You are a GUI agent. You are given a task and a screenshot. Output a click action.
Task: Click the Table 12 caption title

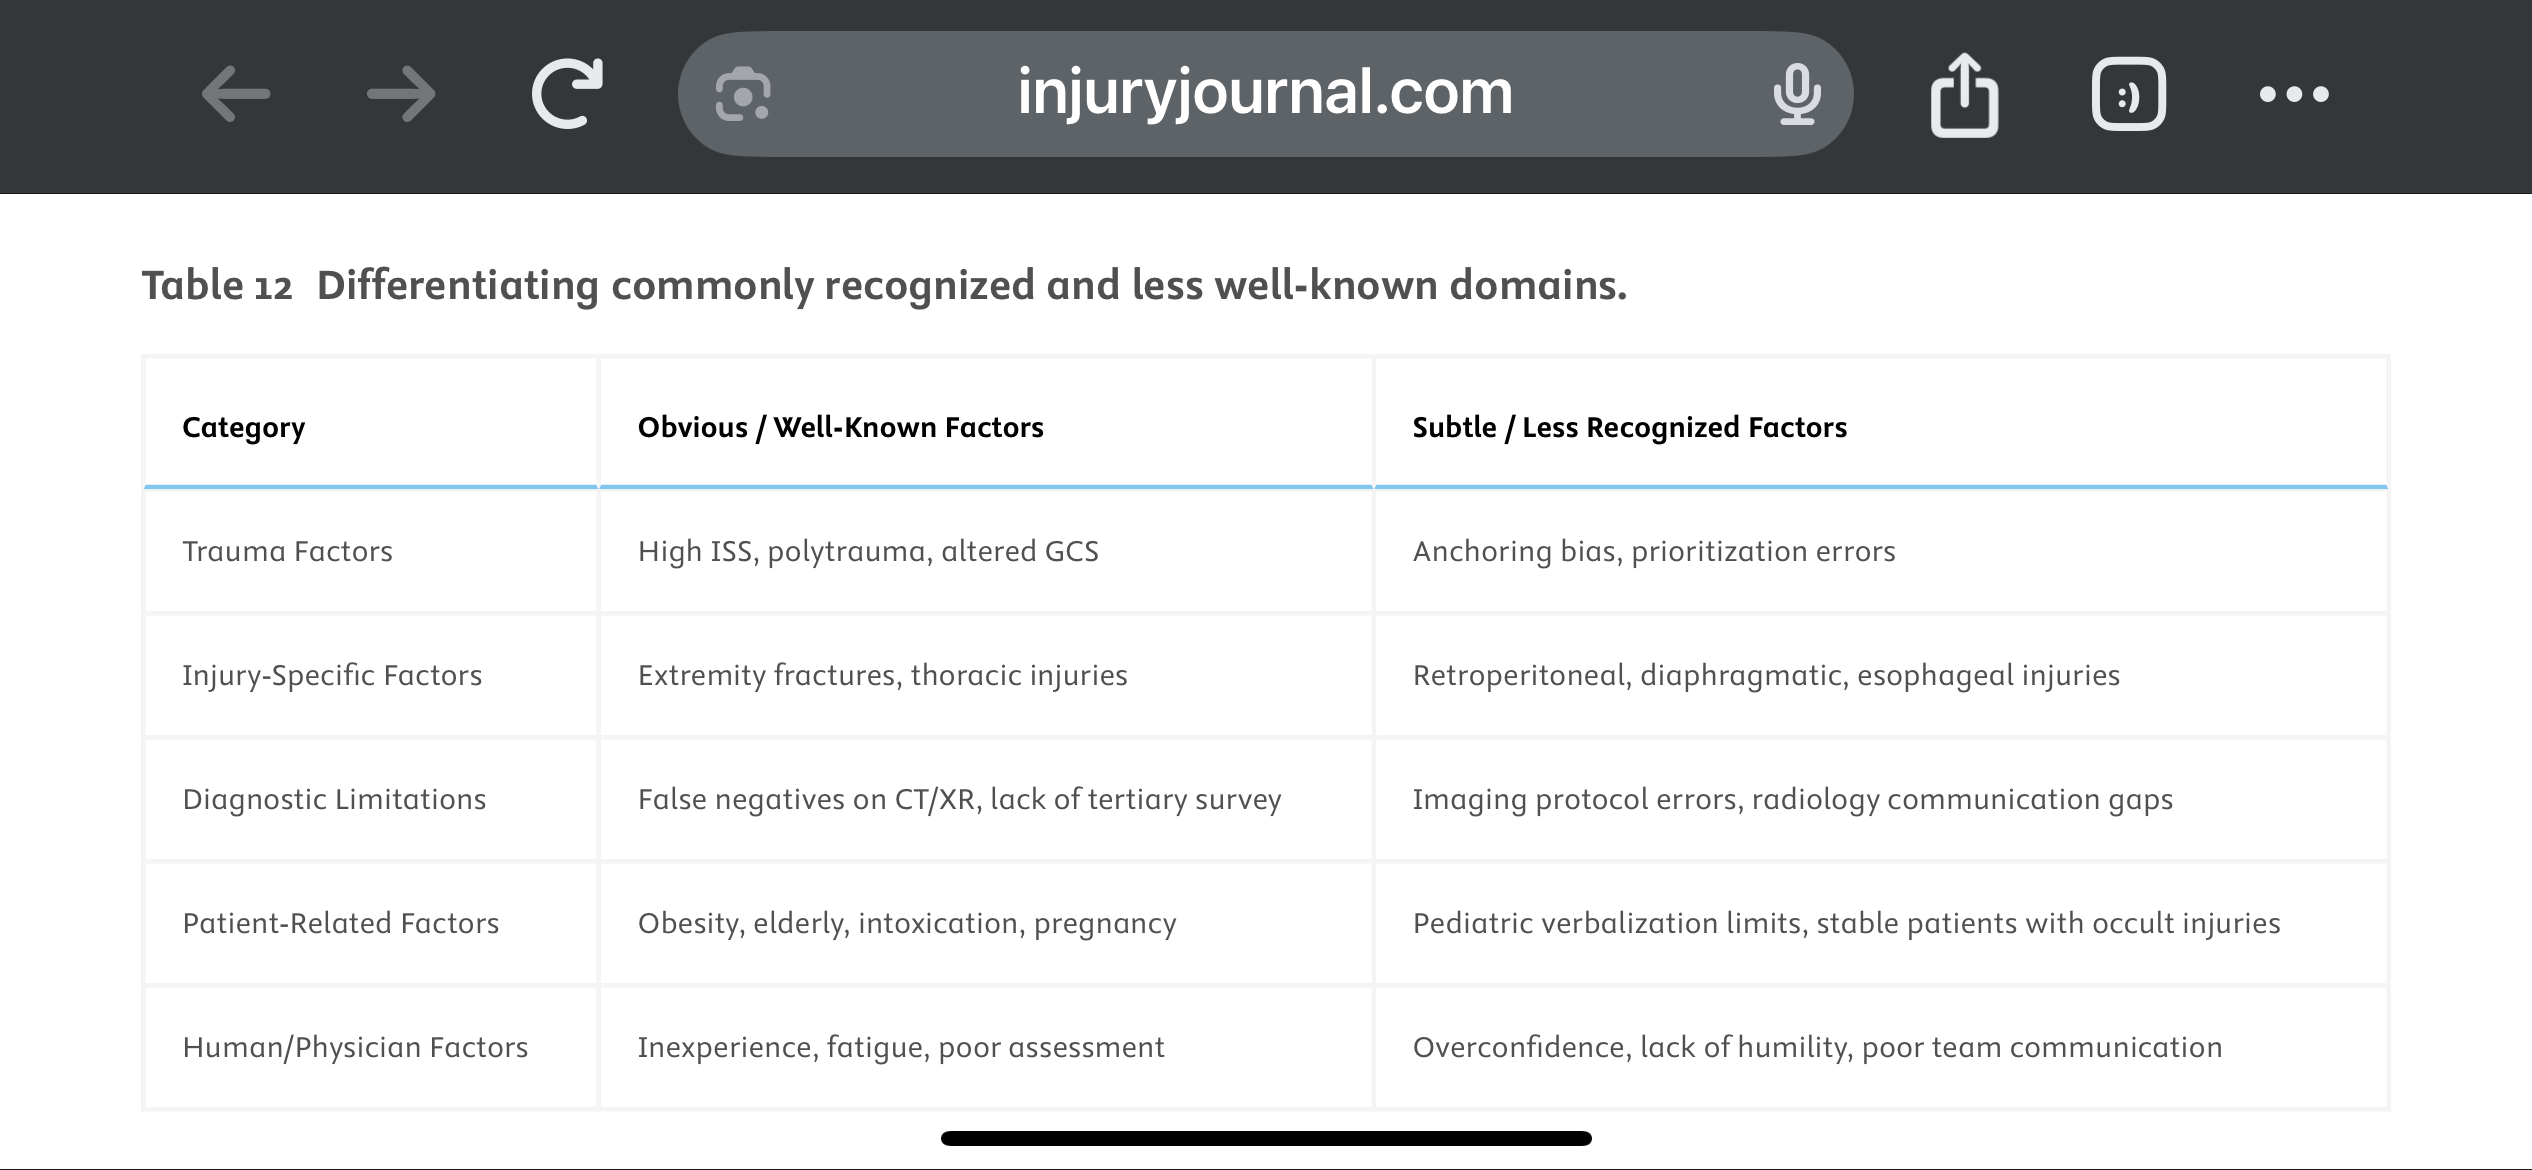click(884, 285)
